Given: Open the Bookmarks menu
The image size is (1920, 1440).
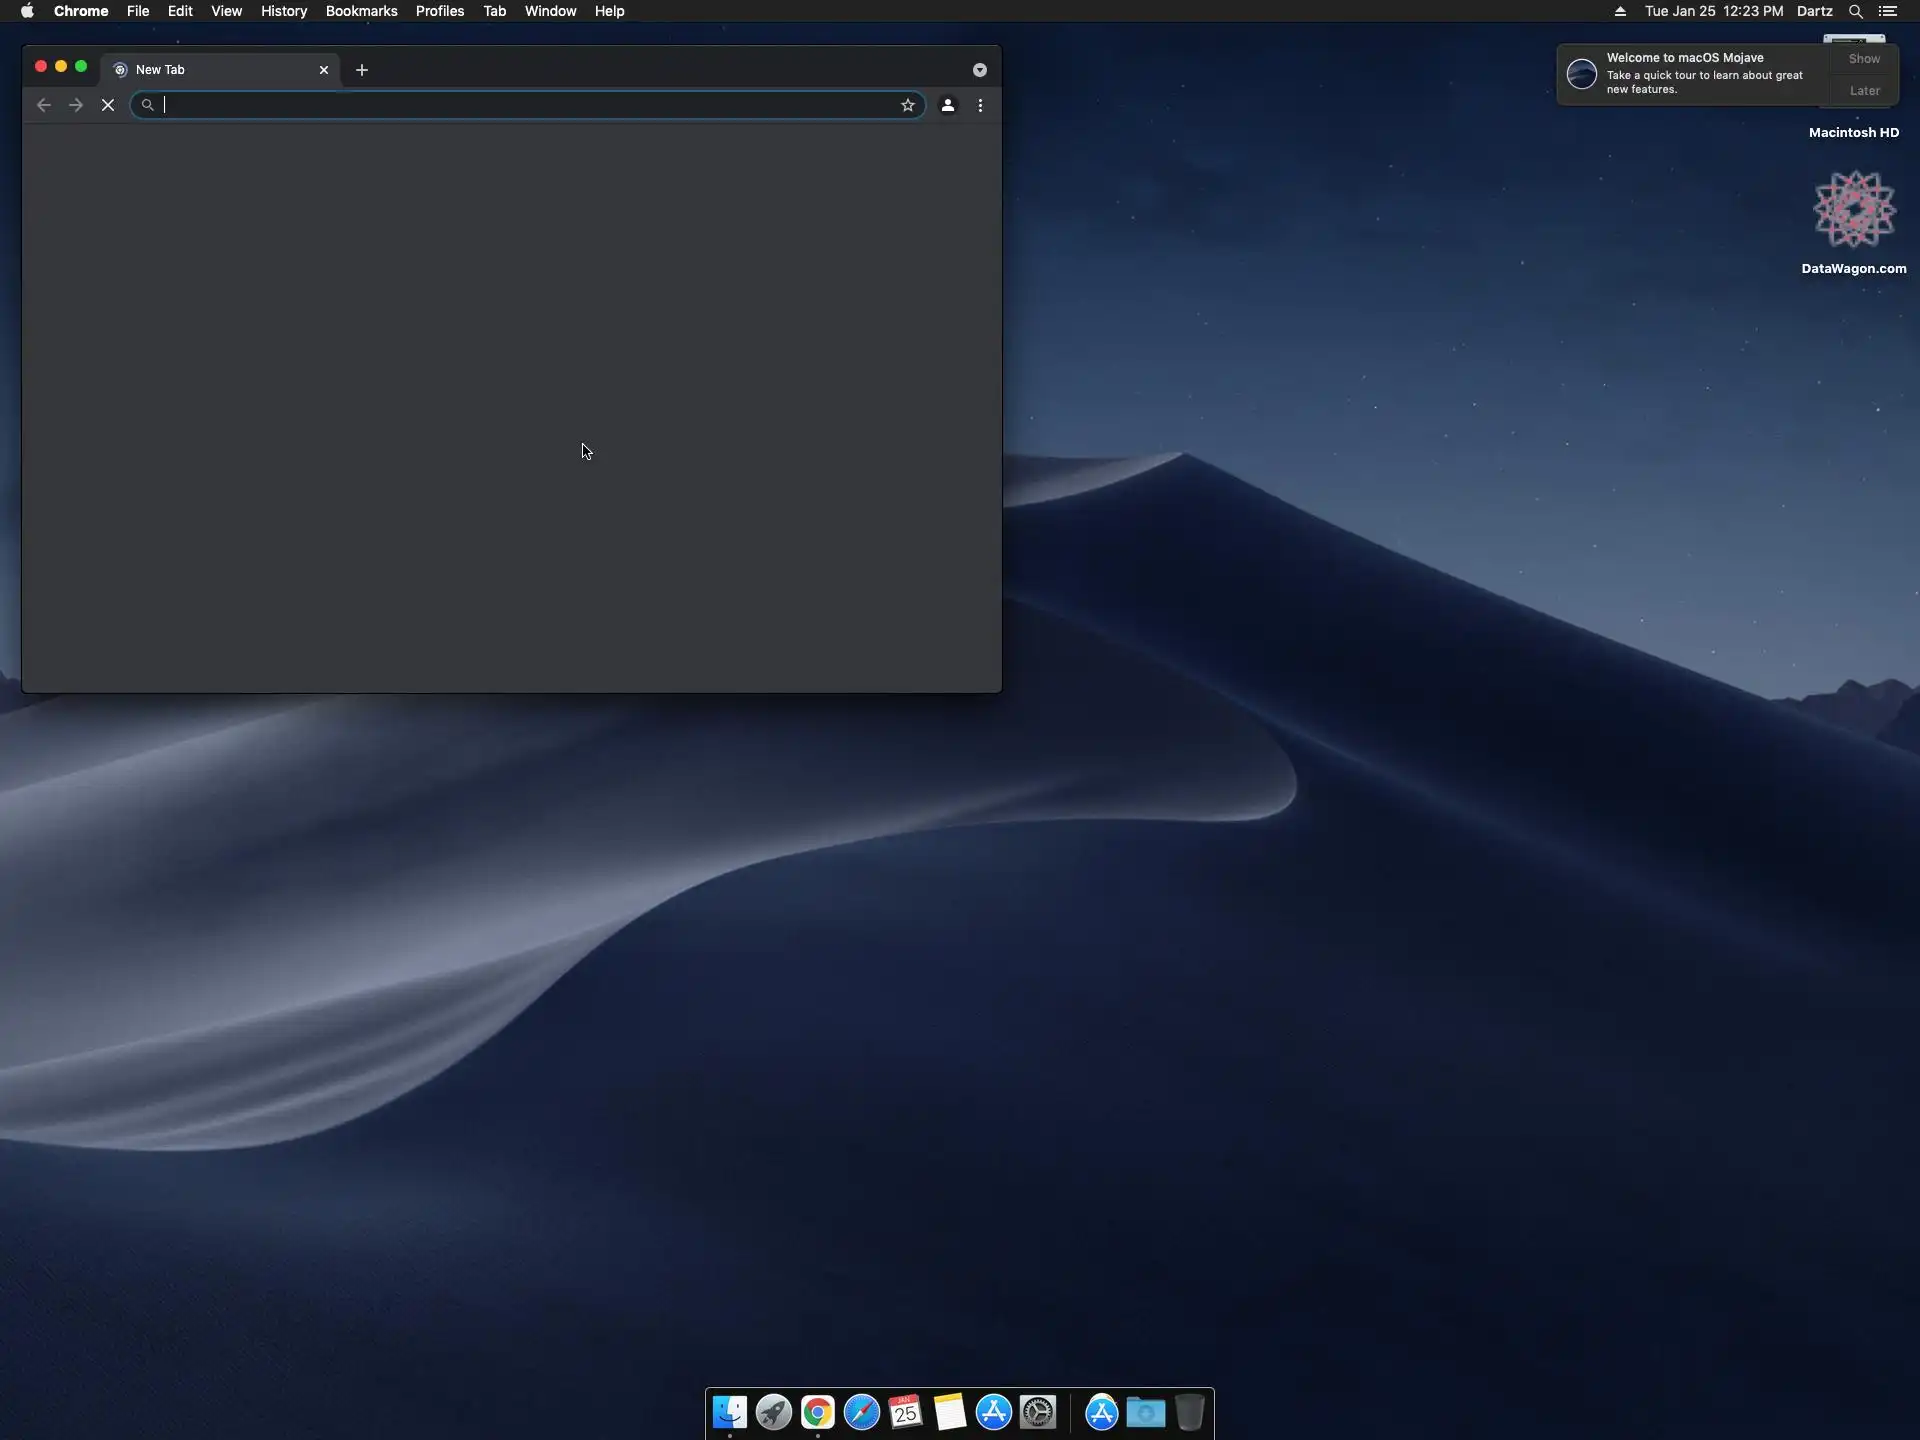Looking at the screenshot, I should [361, 11].
